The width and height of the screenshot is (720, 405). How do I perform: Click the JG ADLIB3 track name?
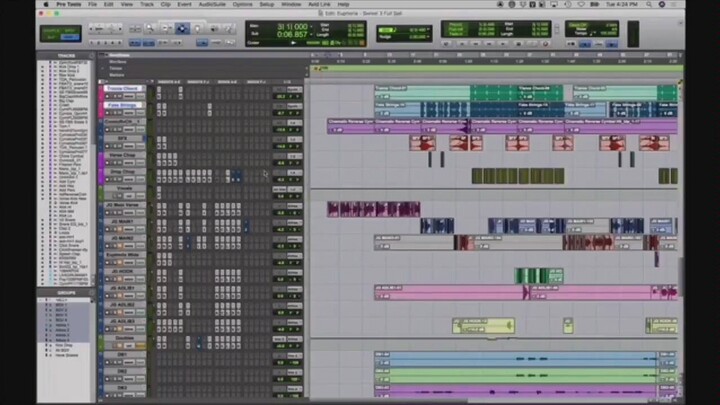[x=124, y=321]
